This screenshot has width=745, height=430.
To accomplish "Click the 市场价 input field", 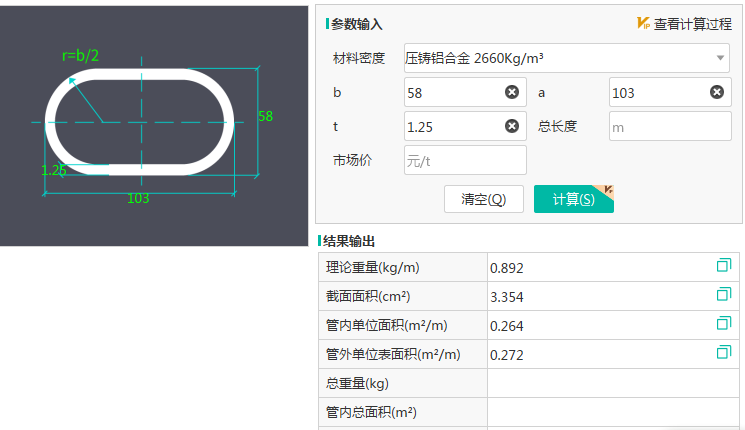I will coord(465,161).
